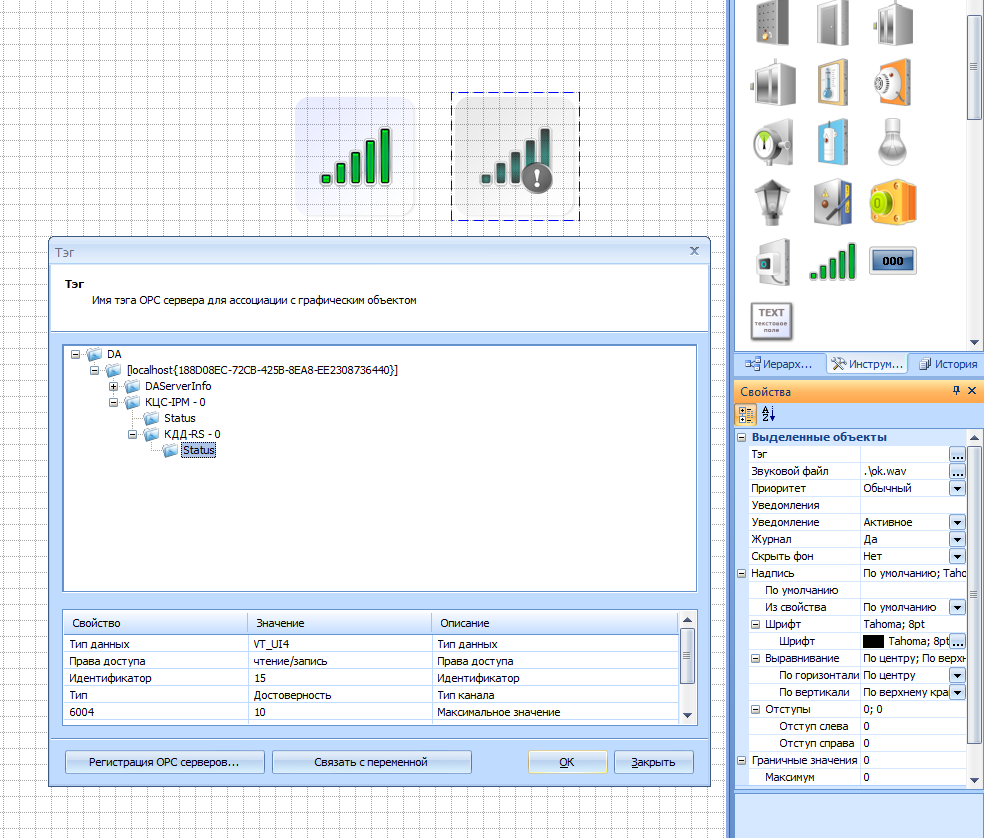
Task: Expand the DAServerInfo tree node
Action: pyautogui.click(x=115, y=386)
